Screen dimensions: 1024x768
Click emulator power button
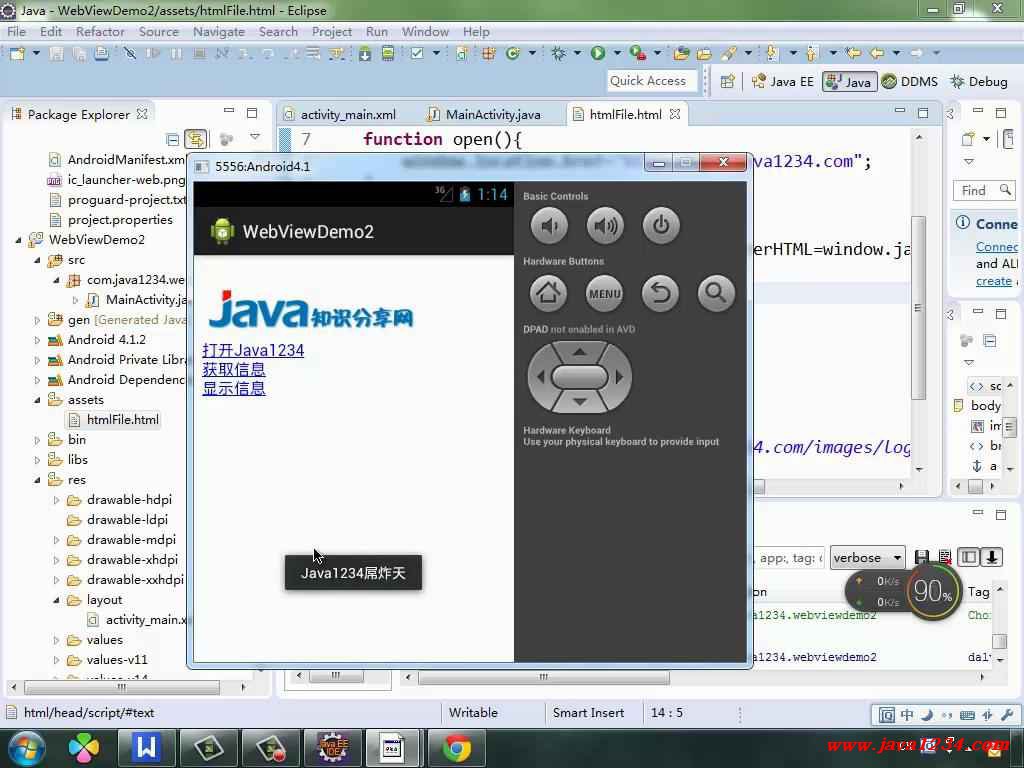661,226
